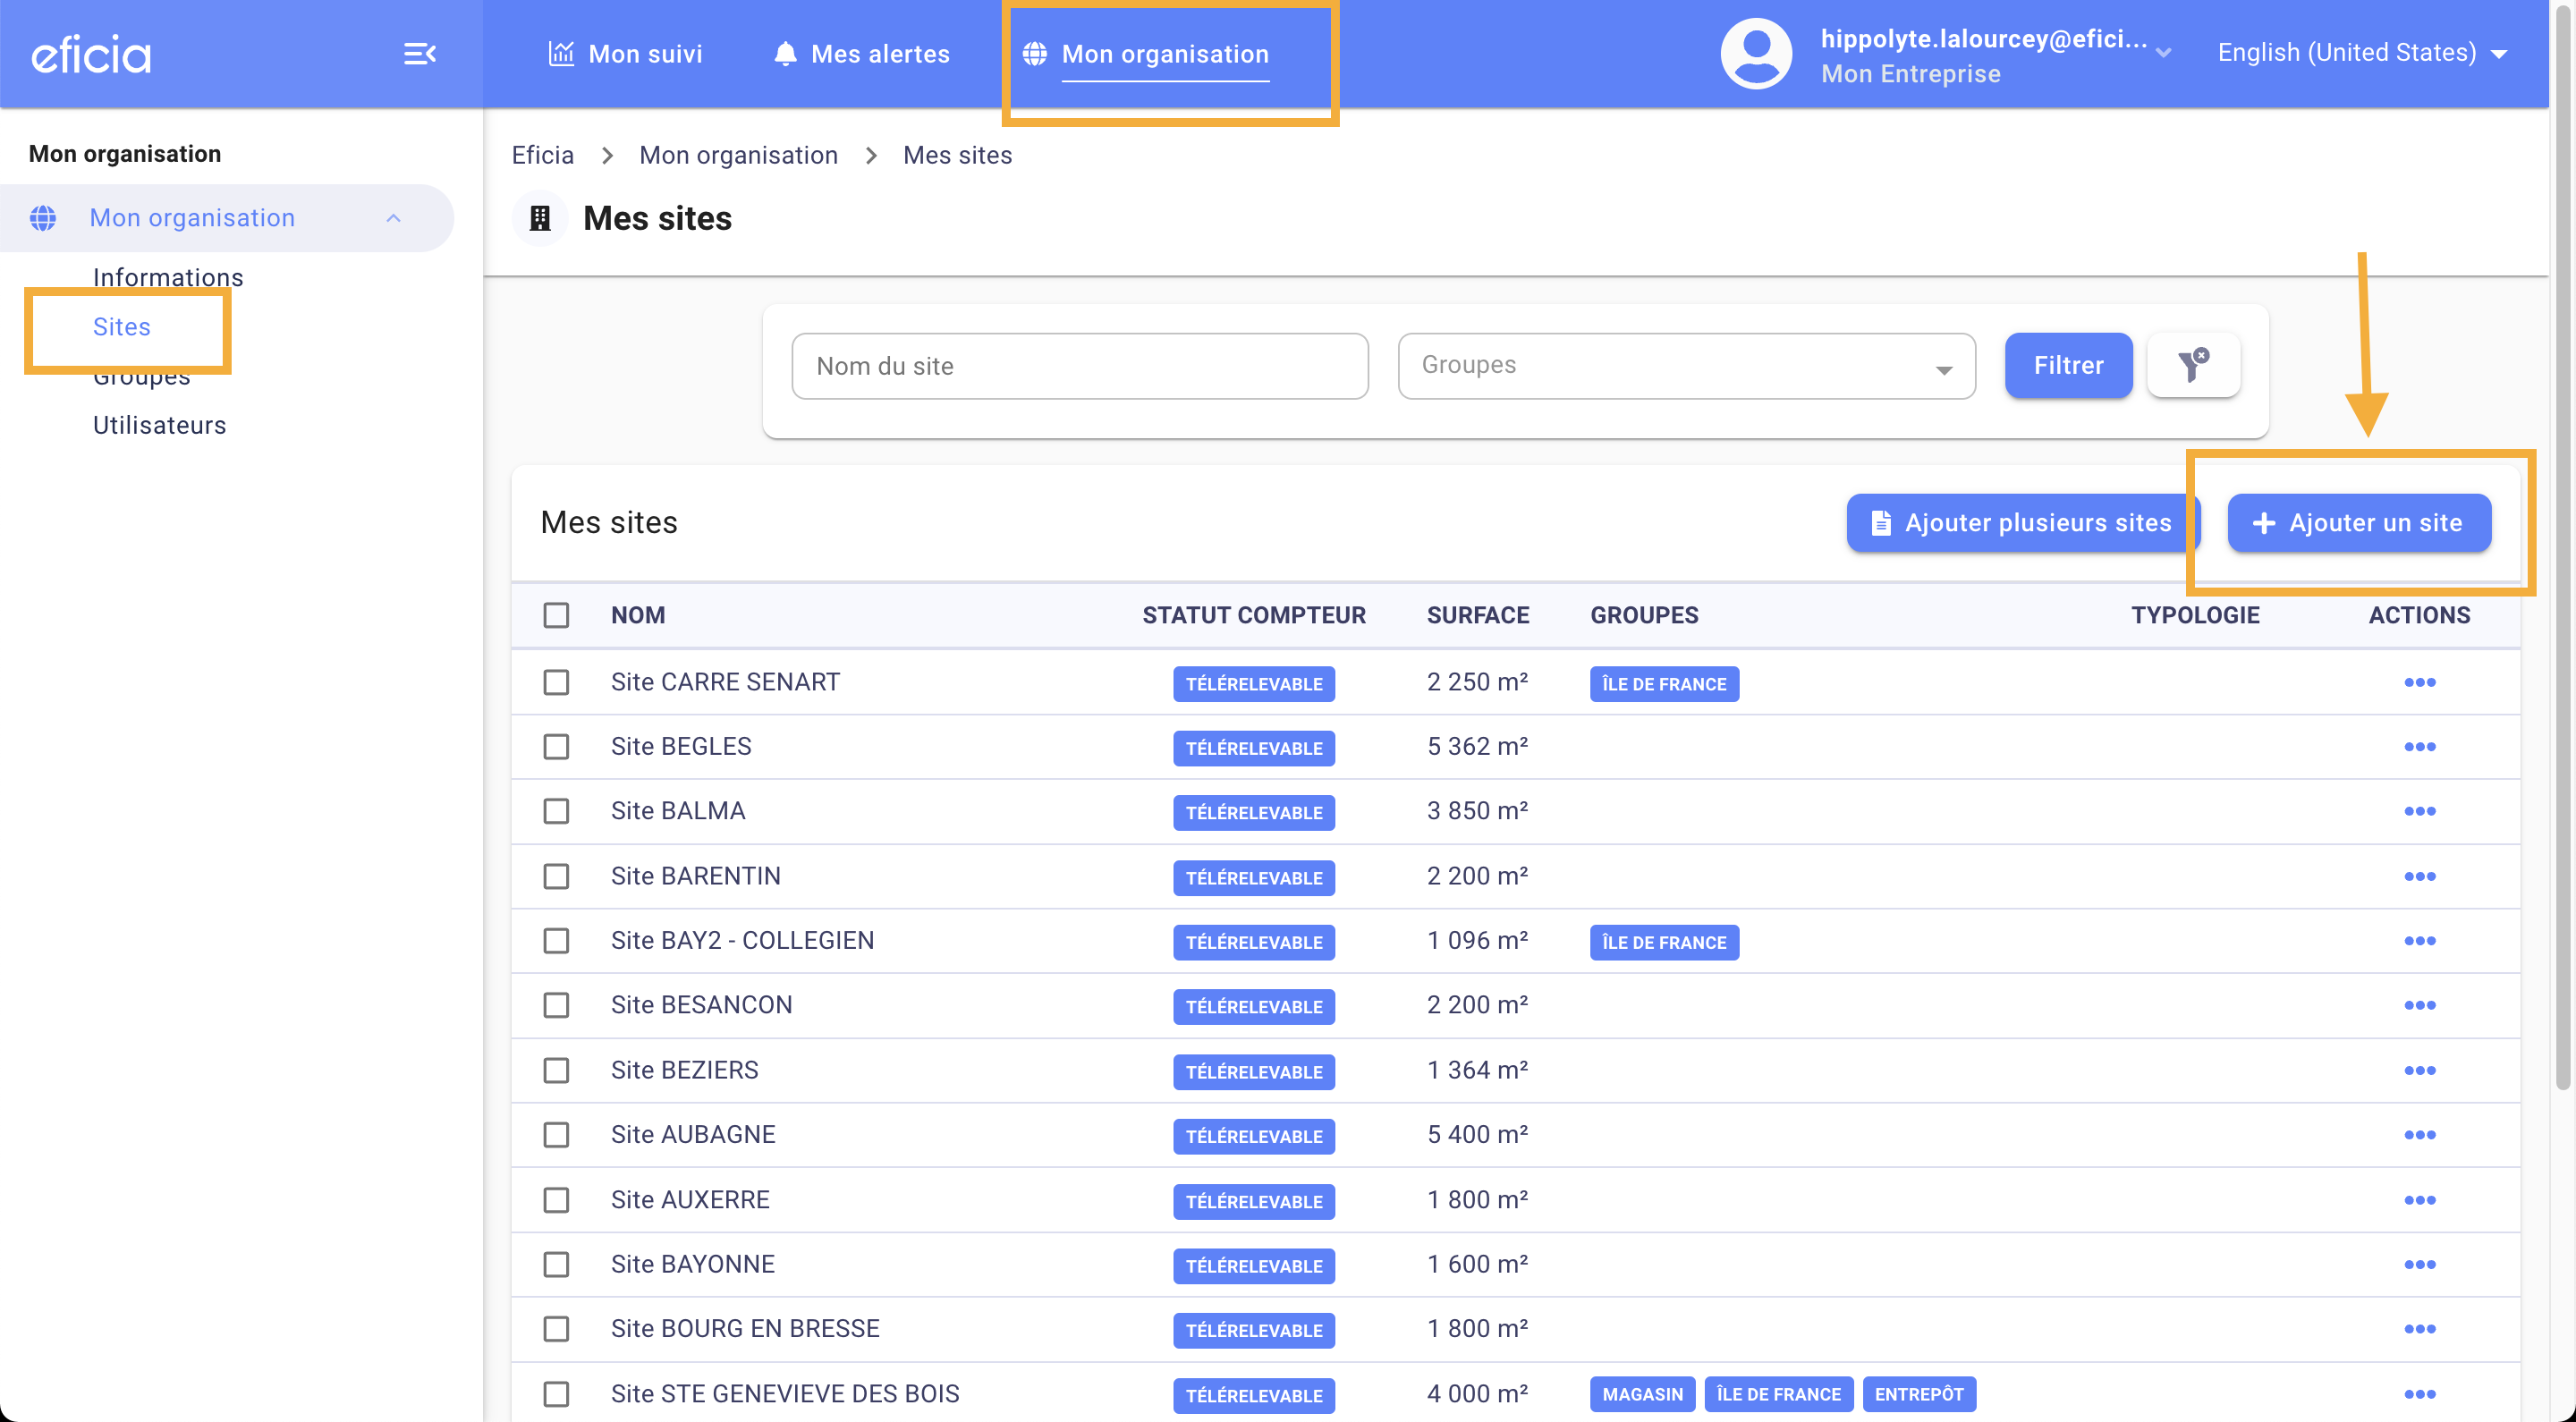Open Utilisateurs in the sidebar
This screenshot has height=1422, width=2576.
tap(160, 425)
